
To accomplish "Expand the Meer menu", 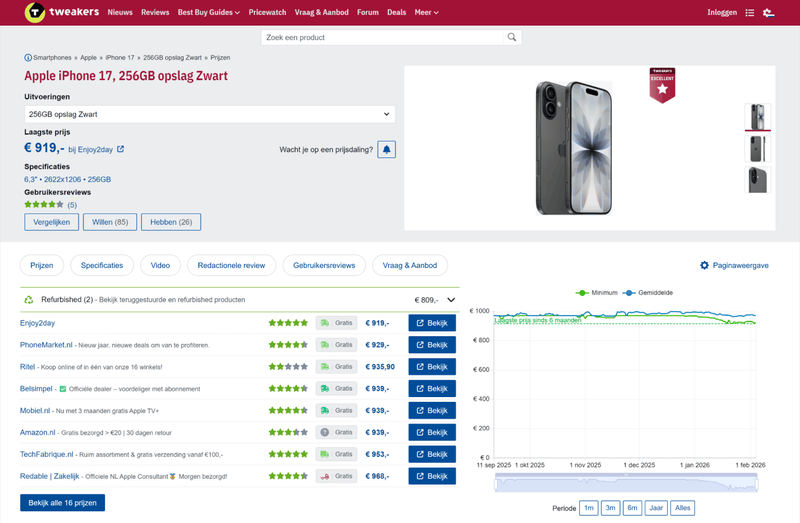I will pyautogui.click(x=427, y=12).
